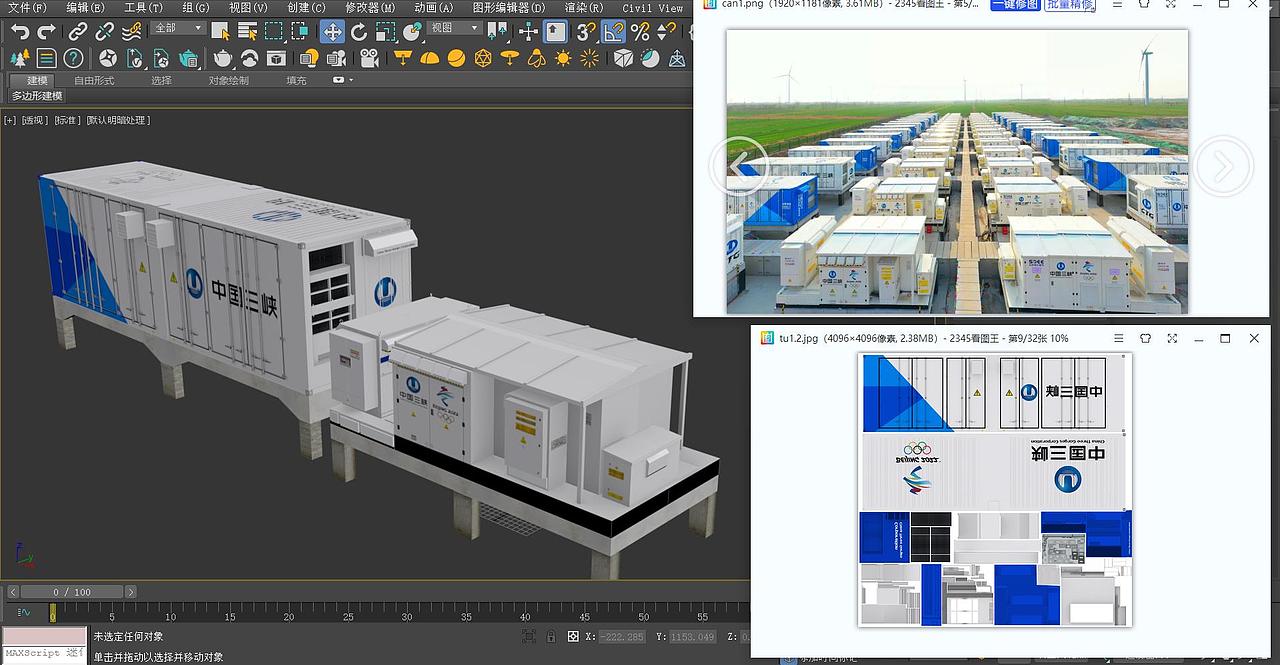
Task: Click the yellow sphere light icon
Action: pos(456,58)
